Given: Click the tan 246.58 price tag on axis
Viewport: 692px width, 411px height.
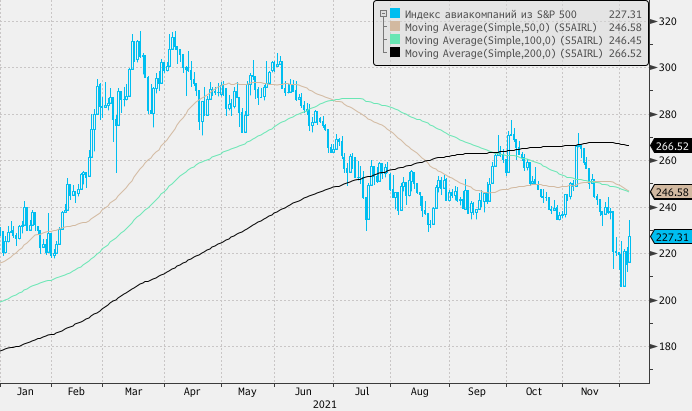Looking at the screenshot, I should (x=669, y=192).
